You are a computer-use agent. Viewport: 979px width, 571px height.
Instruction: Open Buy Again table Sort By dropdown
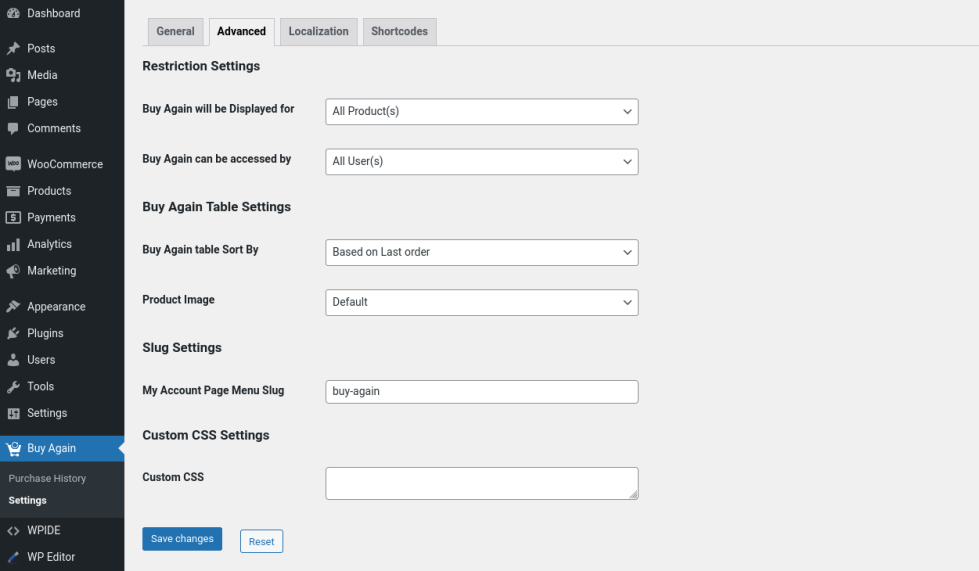(481, 252)
